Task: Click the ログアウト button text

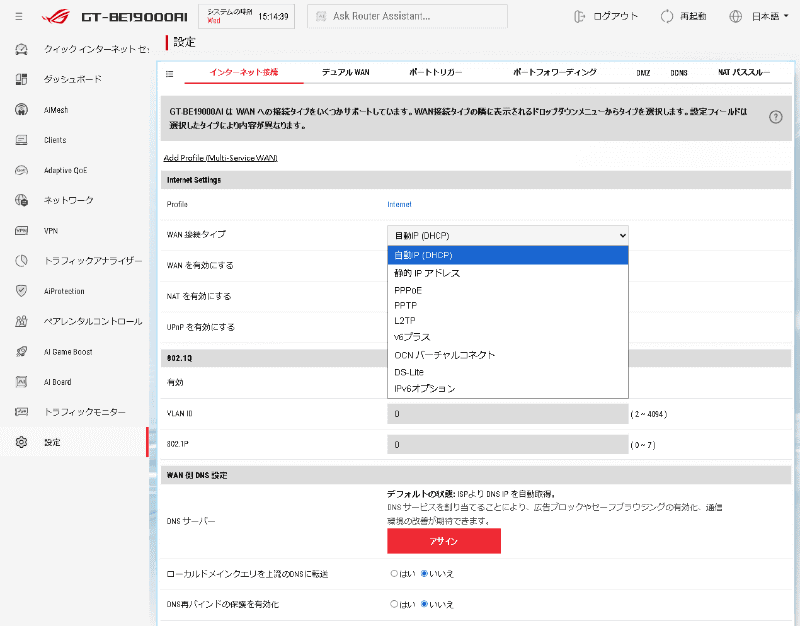Action: pyautogui.click(x=615, y=16)
